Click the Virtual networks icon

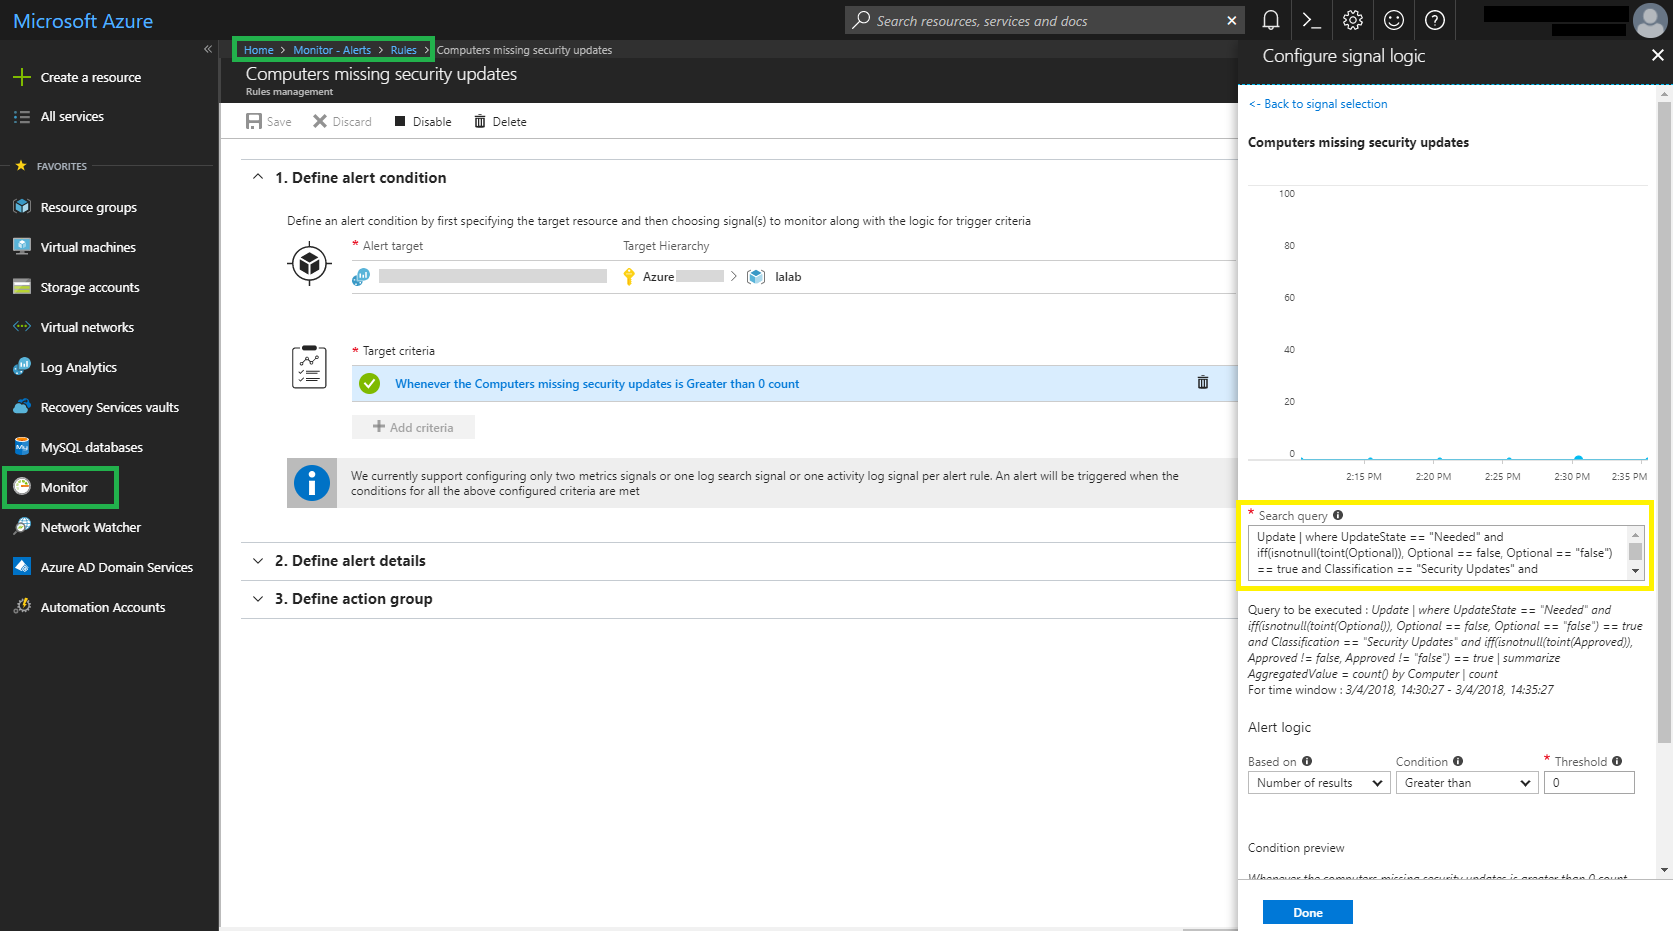(22, 326)
